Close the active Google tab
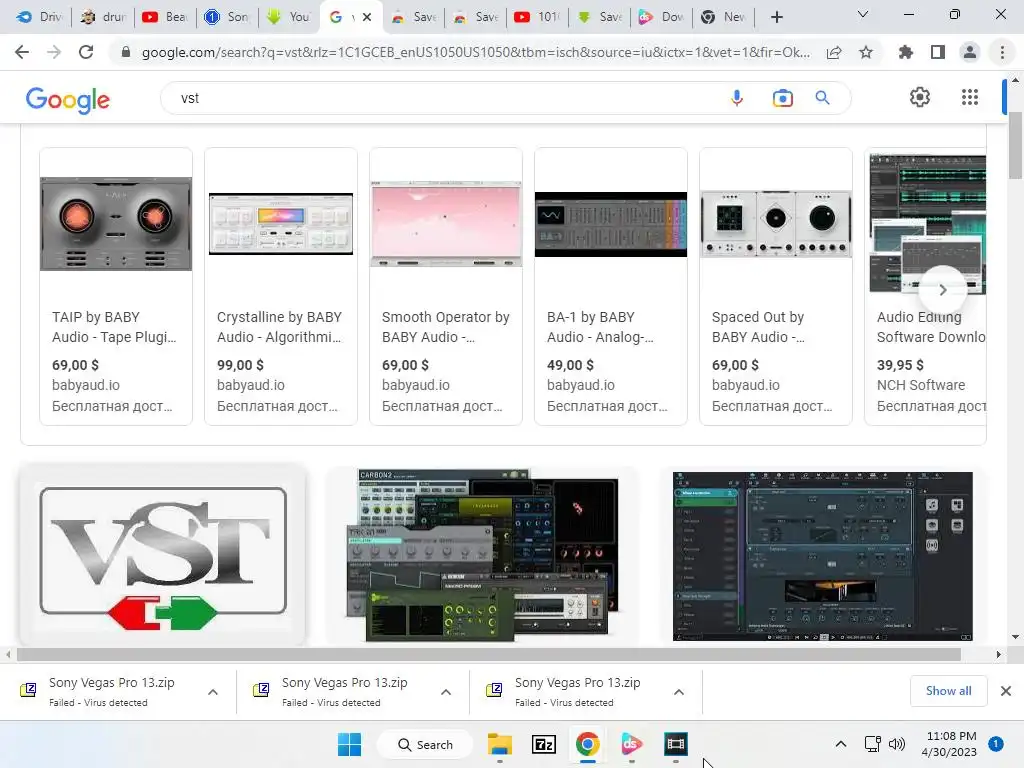 367,17
